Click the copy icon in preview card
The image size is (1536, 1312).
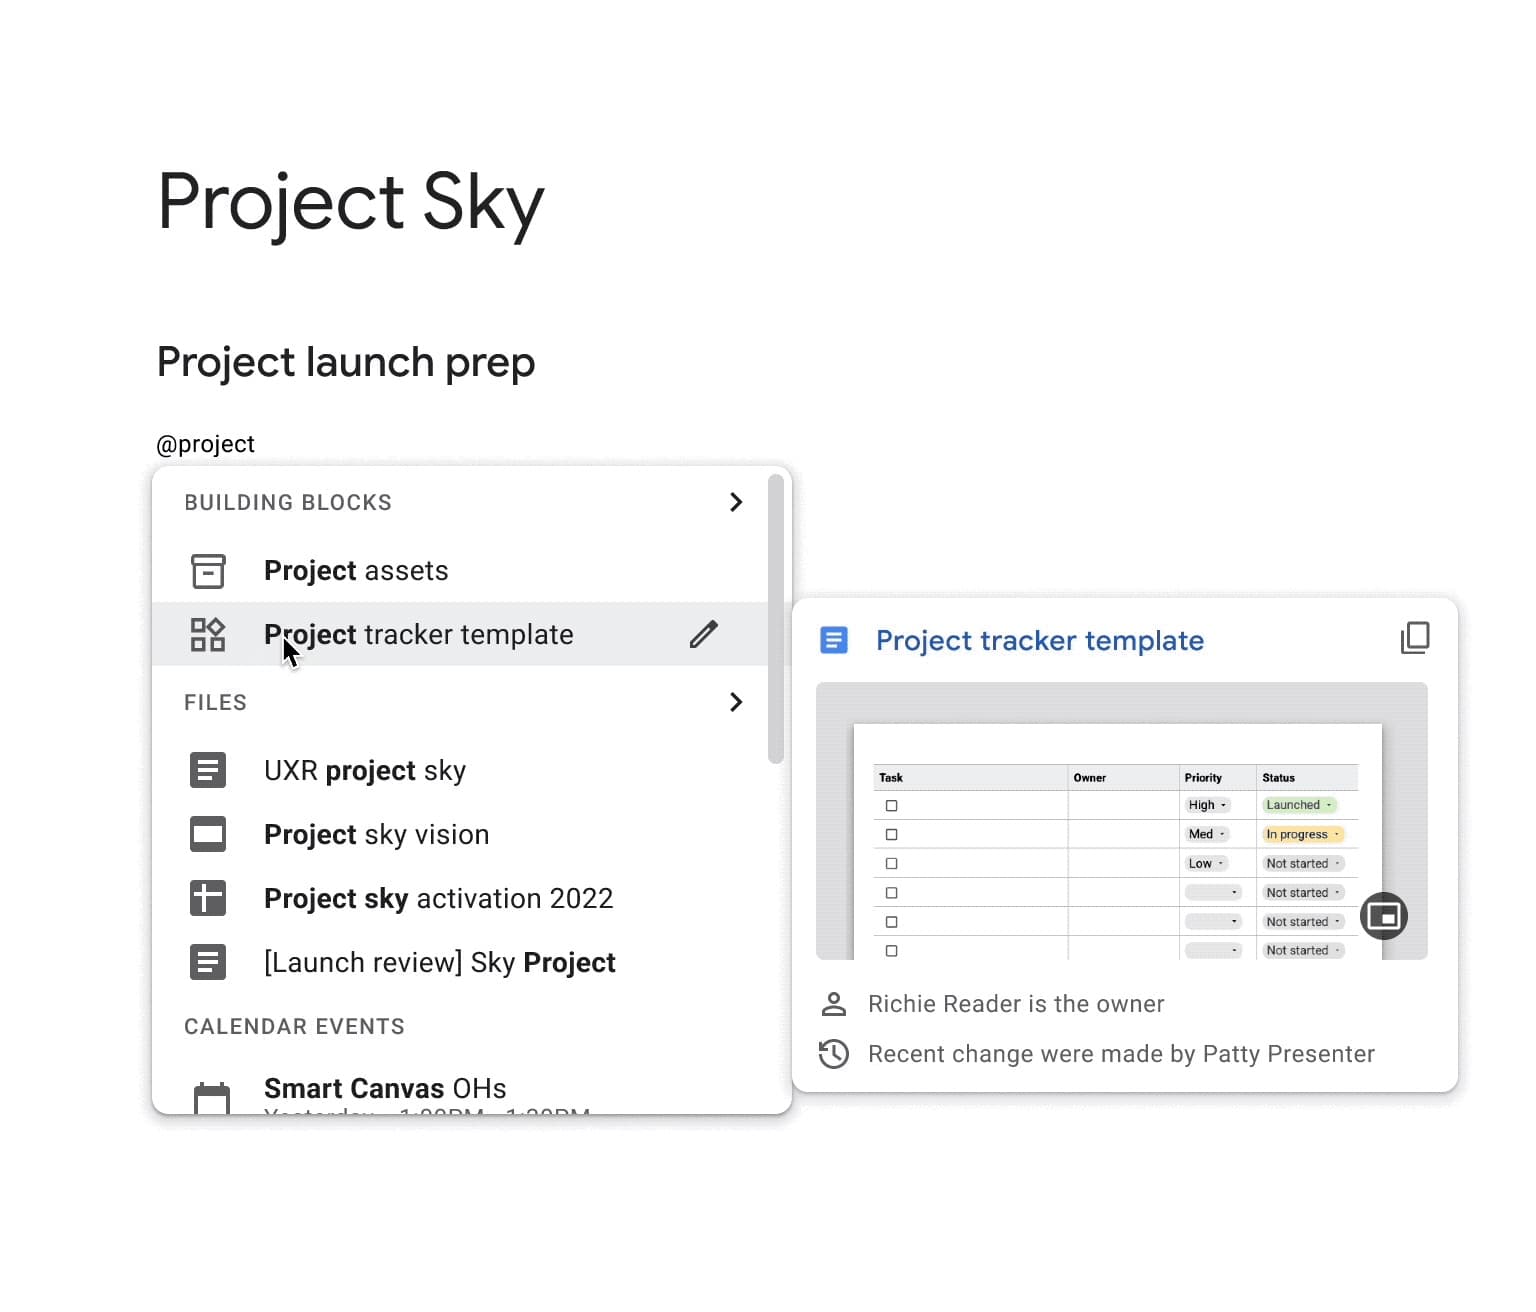point(1414,638)
